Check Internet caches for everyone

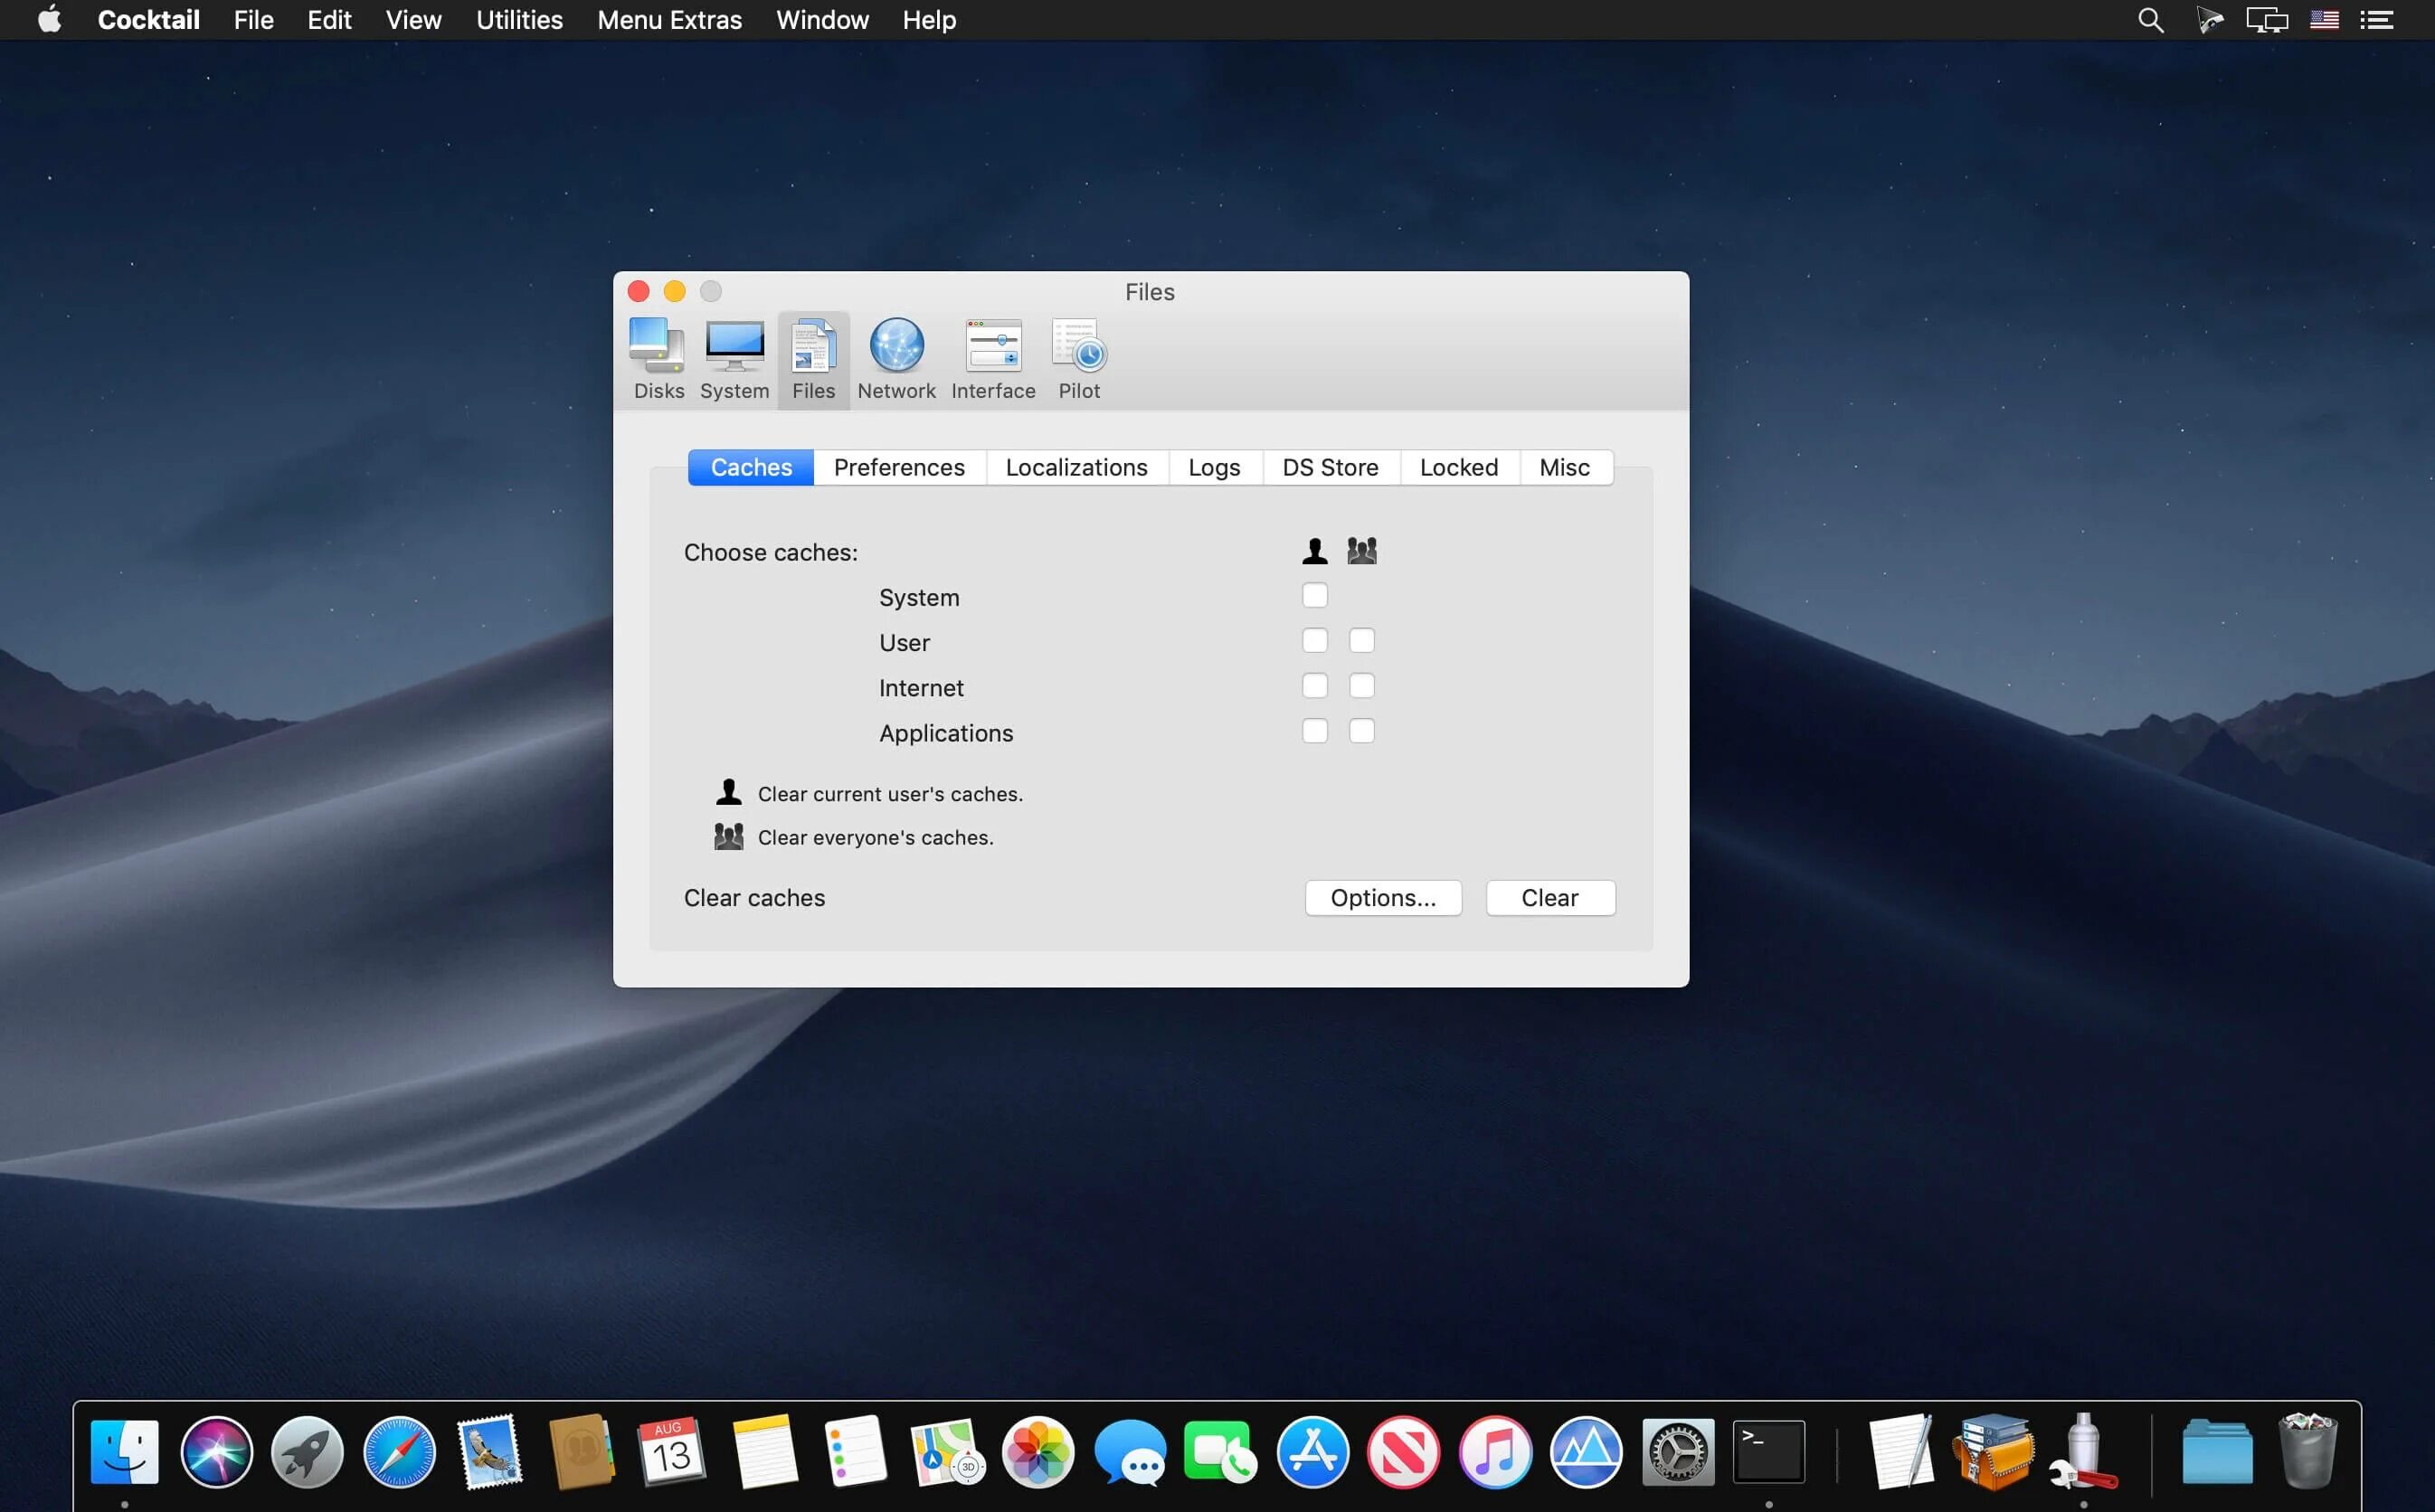[1361, 685]
